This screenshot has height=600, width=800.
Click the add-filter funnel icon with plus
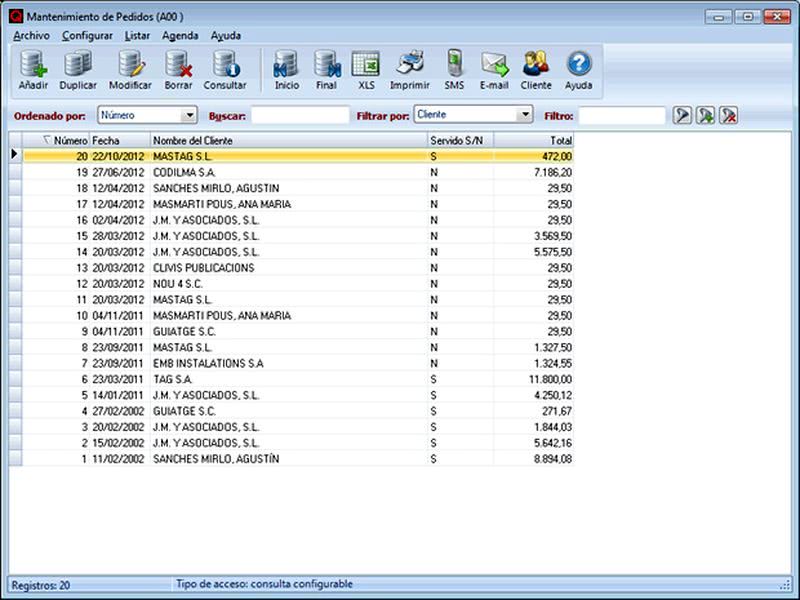[x=705, y=115]
